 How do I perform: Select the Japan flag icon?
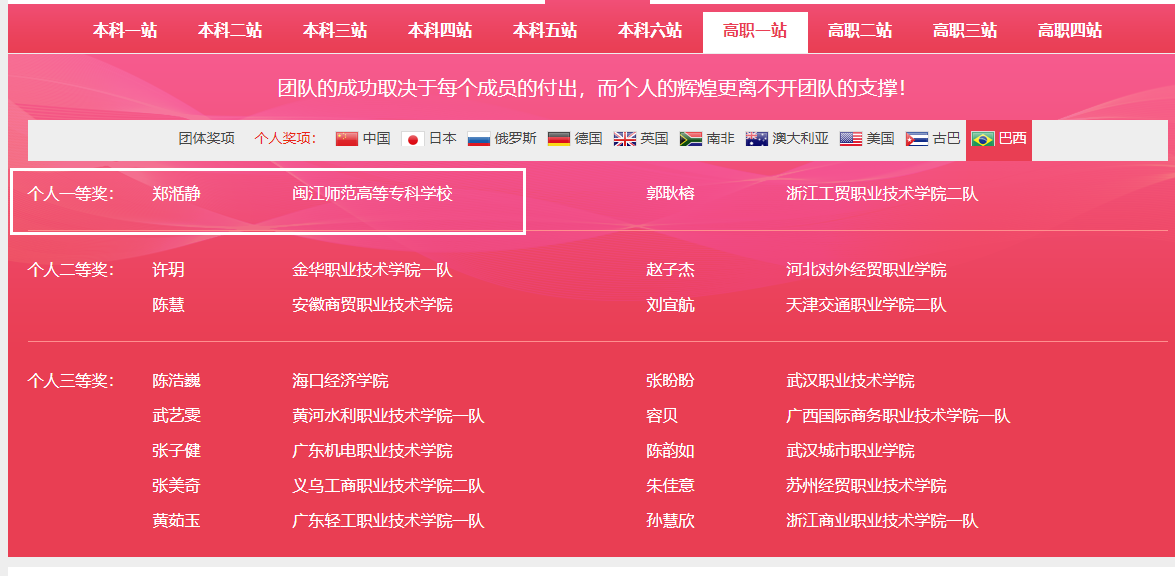point(413,139)
